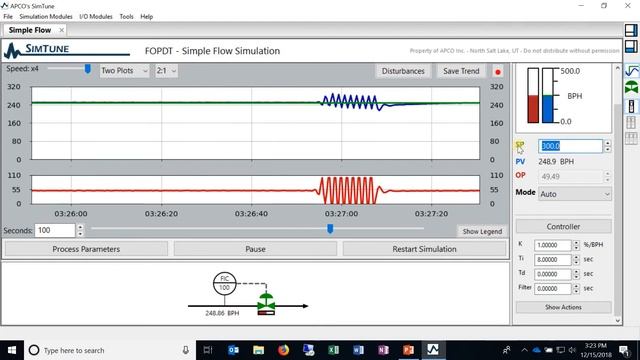The image size is (640, 360).
Task: Click the K gain stepper arrows
Action: 576,245
